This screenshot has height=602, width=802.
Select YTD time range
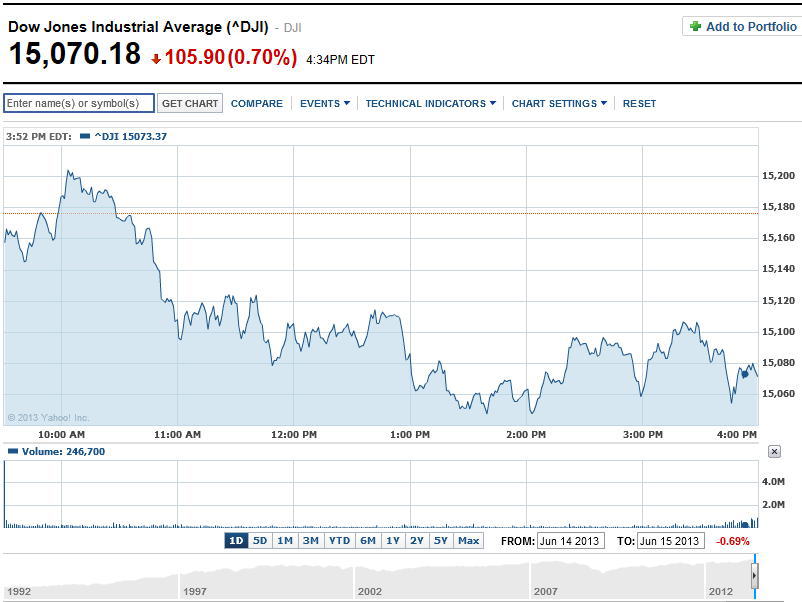pyautogui.click(x=340, y=541)
